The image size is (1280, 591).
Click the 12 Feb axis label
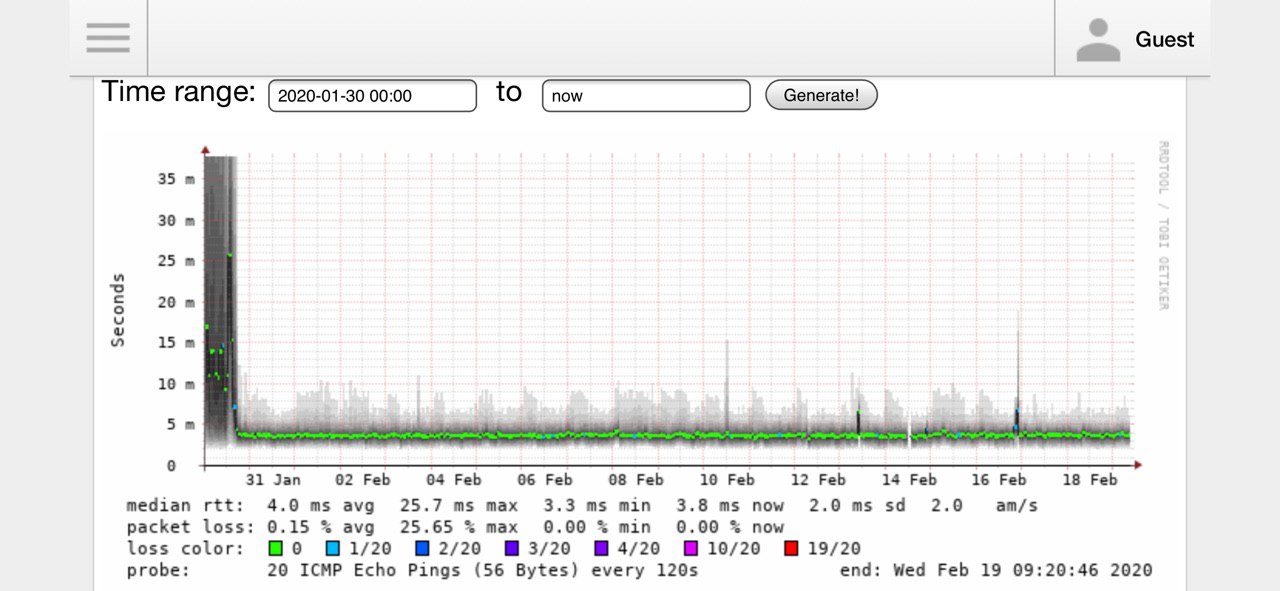point(819,480)
